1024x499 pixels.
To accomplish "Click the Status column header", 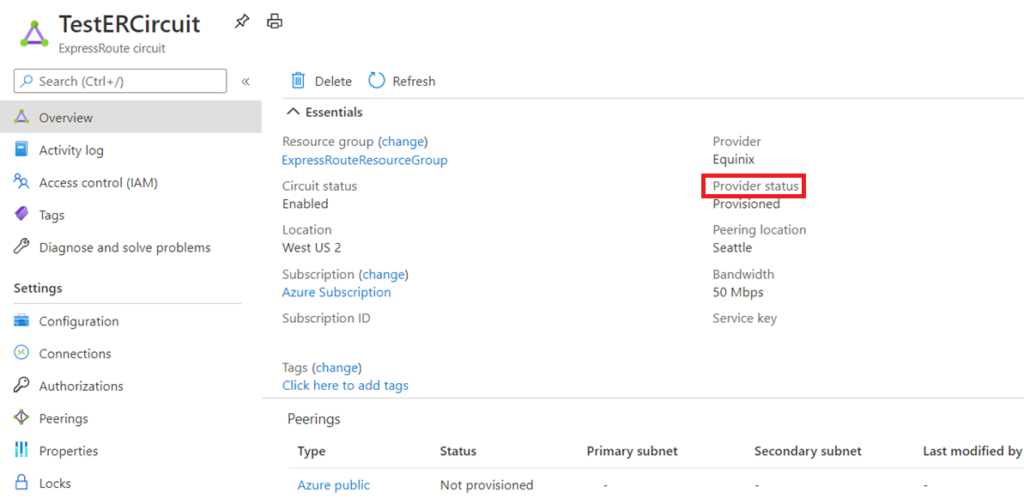I will (x=458, y=451).
